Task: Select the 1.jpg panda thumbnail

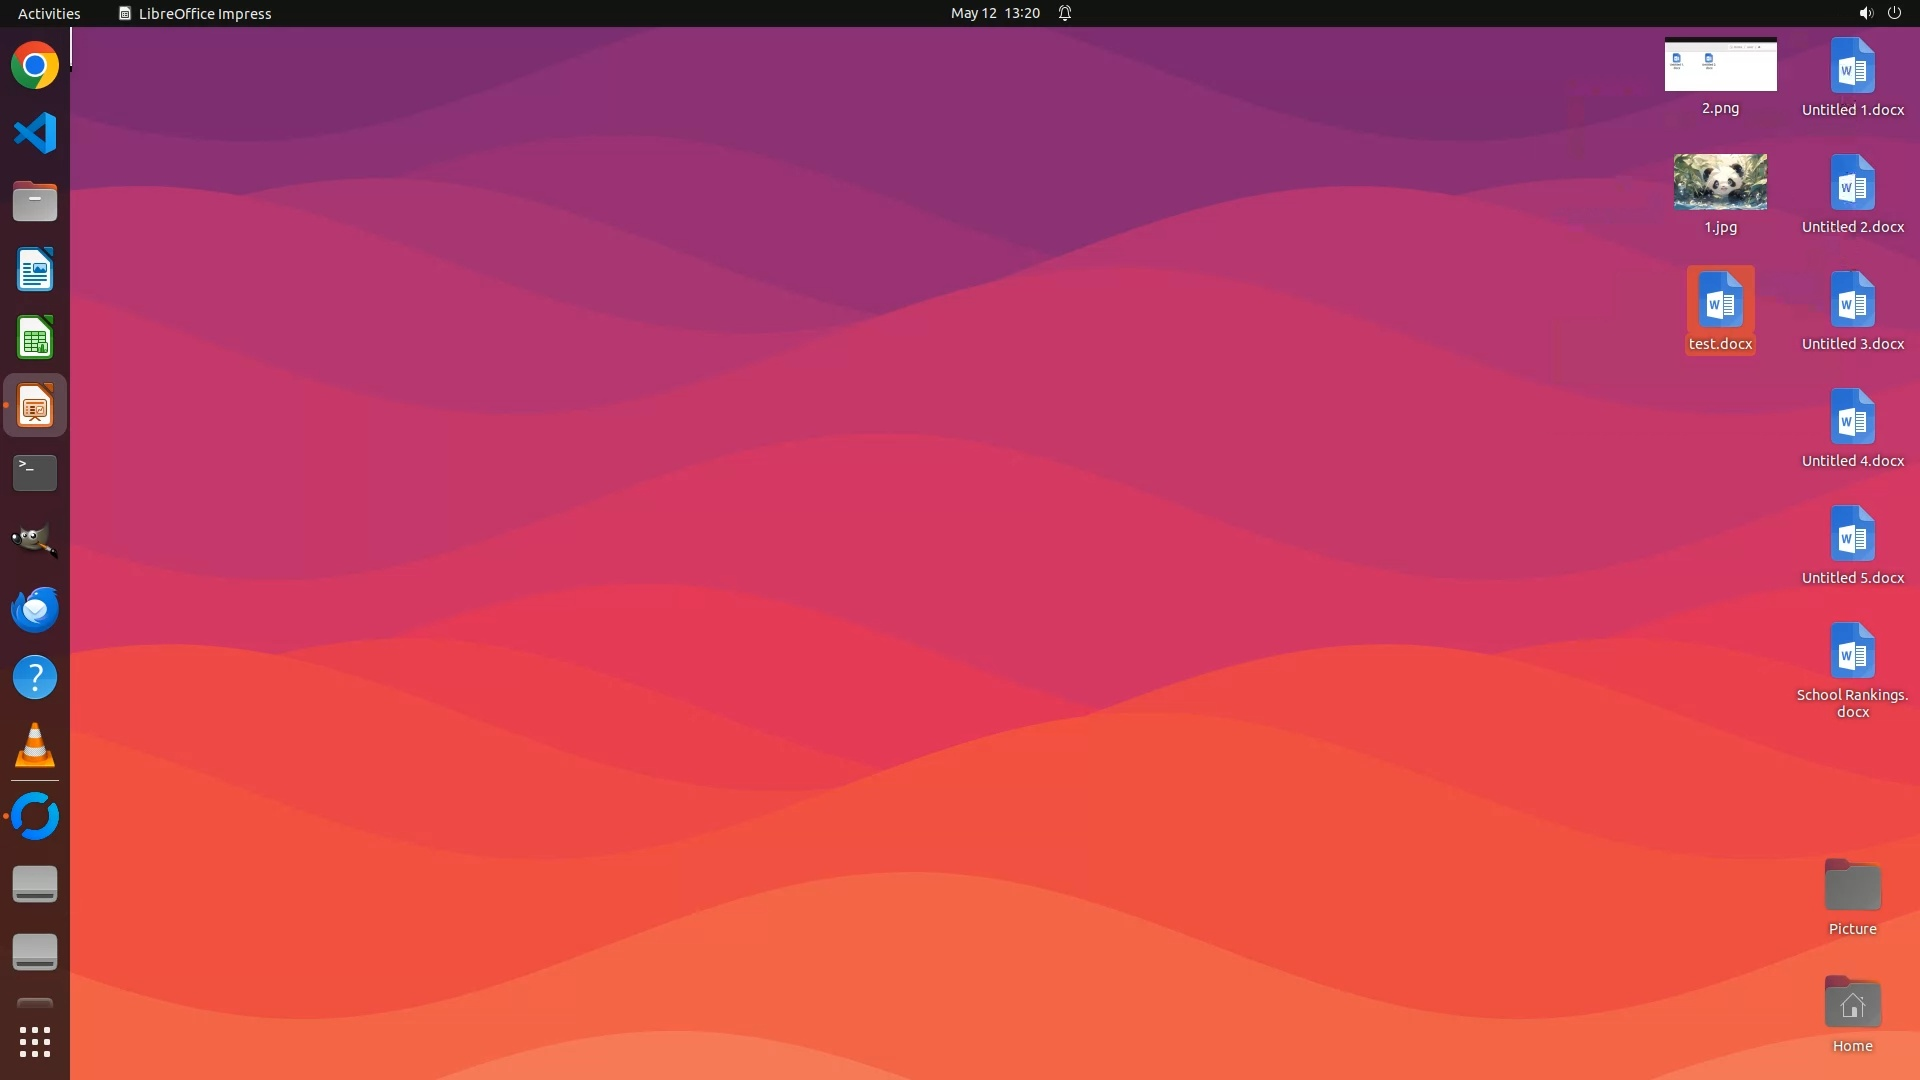Action: [x=1720, y=182]
